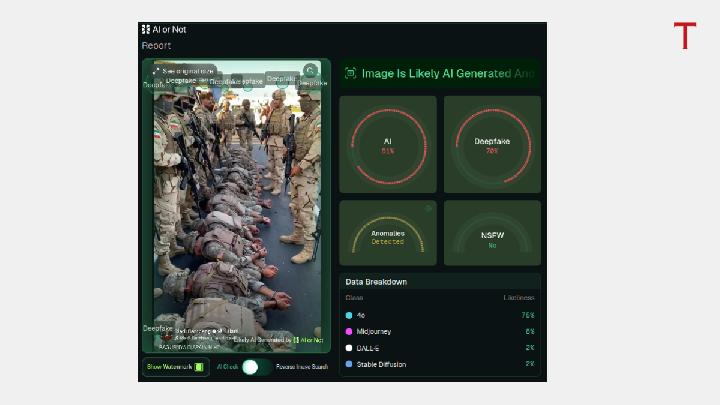Select the AI Check label

point(227,367)
